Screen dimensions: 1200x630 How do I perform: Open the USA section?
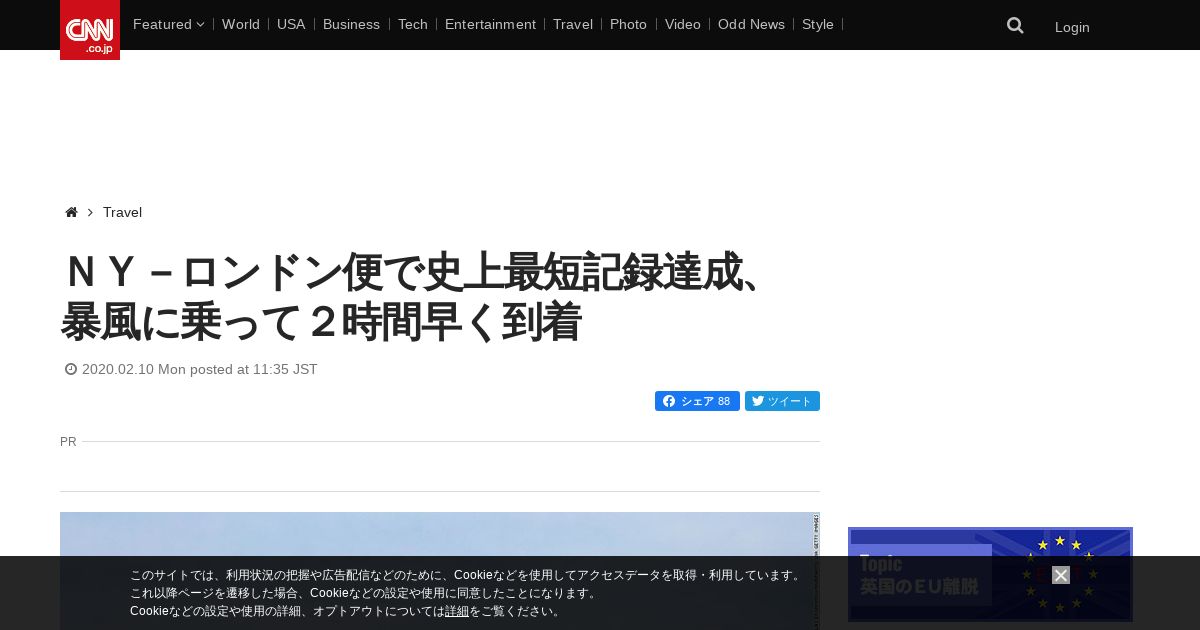point(291,24)
